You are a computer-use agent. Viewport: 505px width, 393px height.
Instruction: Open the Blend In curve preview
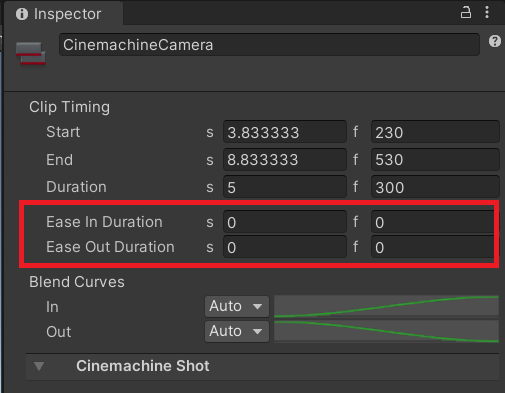(x=386, y=306)
